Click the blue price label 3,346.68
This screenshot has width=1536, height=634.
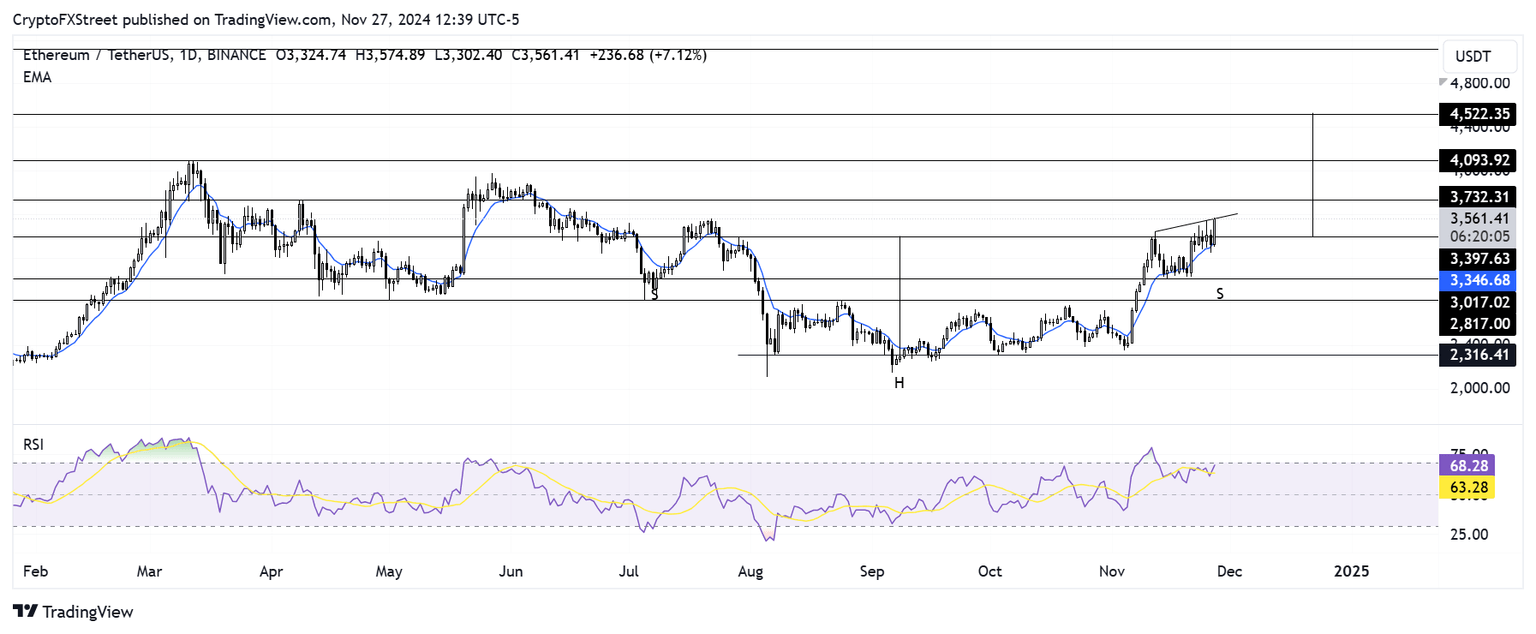(x=1478, y=281)
